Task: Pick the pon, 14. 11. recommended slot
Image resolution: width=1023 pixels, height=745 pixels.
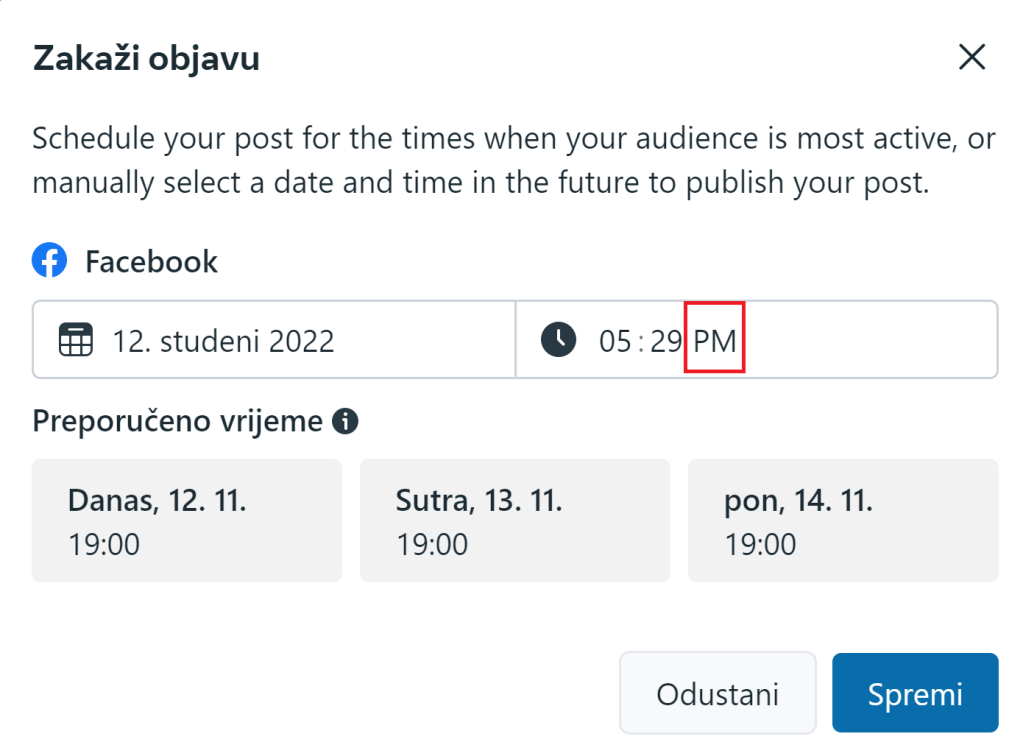Action: (842, 521)
